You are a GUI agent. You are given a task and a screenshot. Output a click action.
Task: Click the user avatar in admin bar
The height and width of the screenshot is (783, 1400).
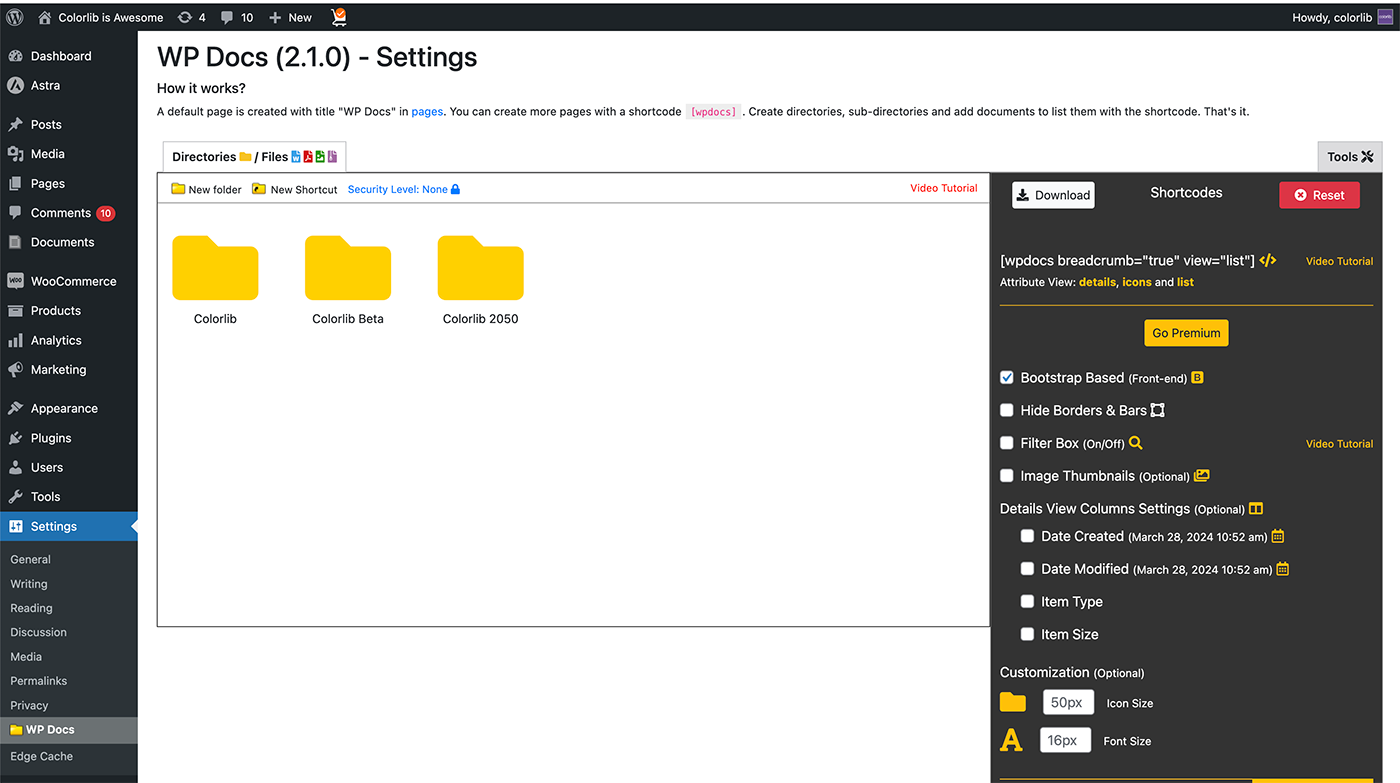click(x=1386, y=17)
